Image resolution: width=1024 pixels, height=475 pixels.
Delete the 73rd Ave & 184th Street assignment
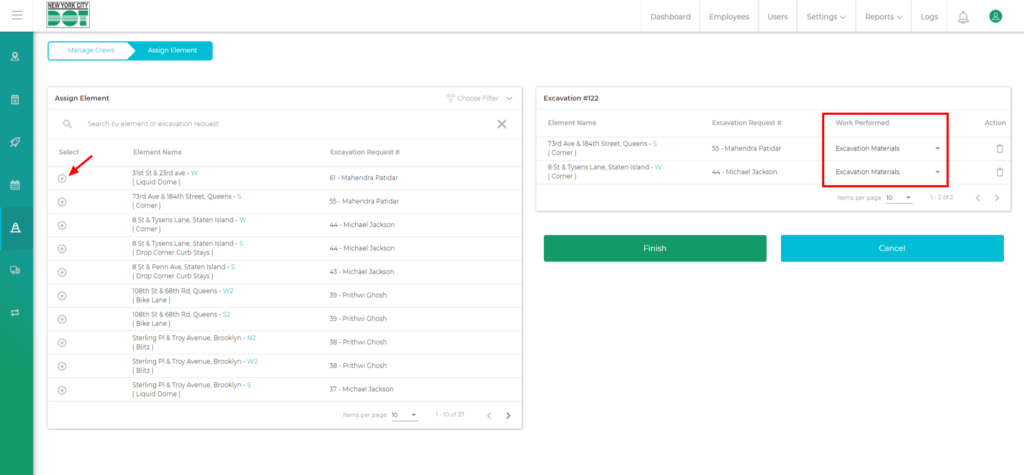tap(998, 148)
